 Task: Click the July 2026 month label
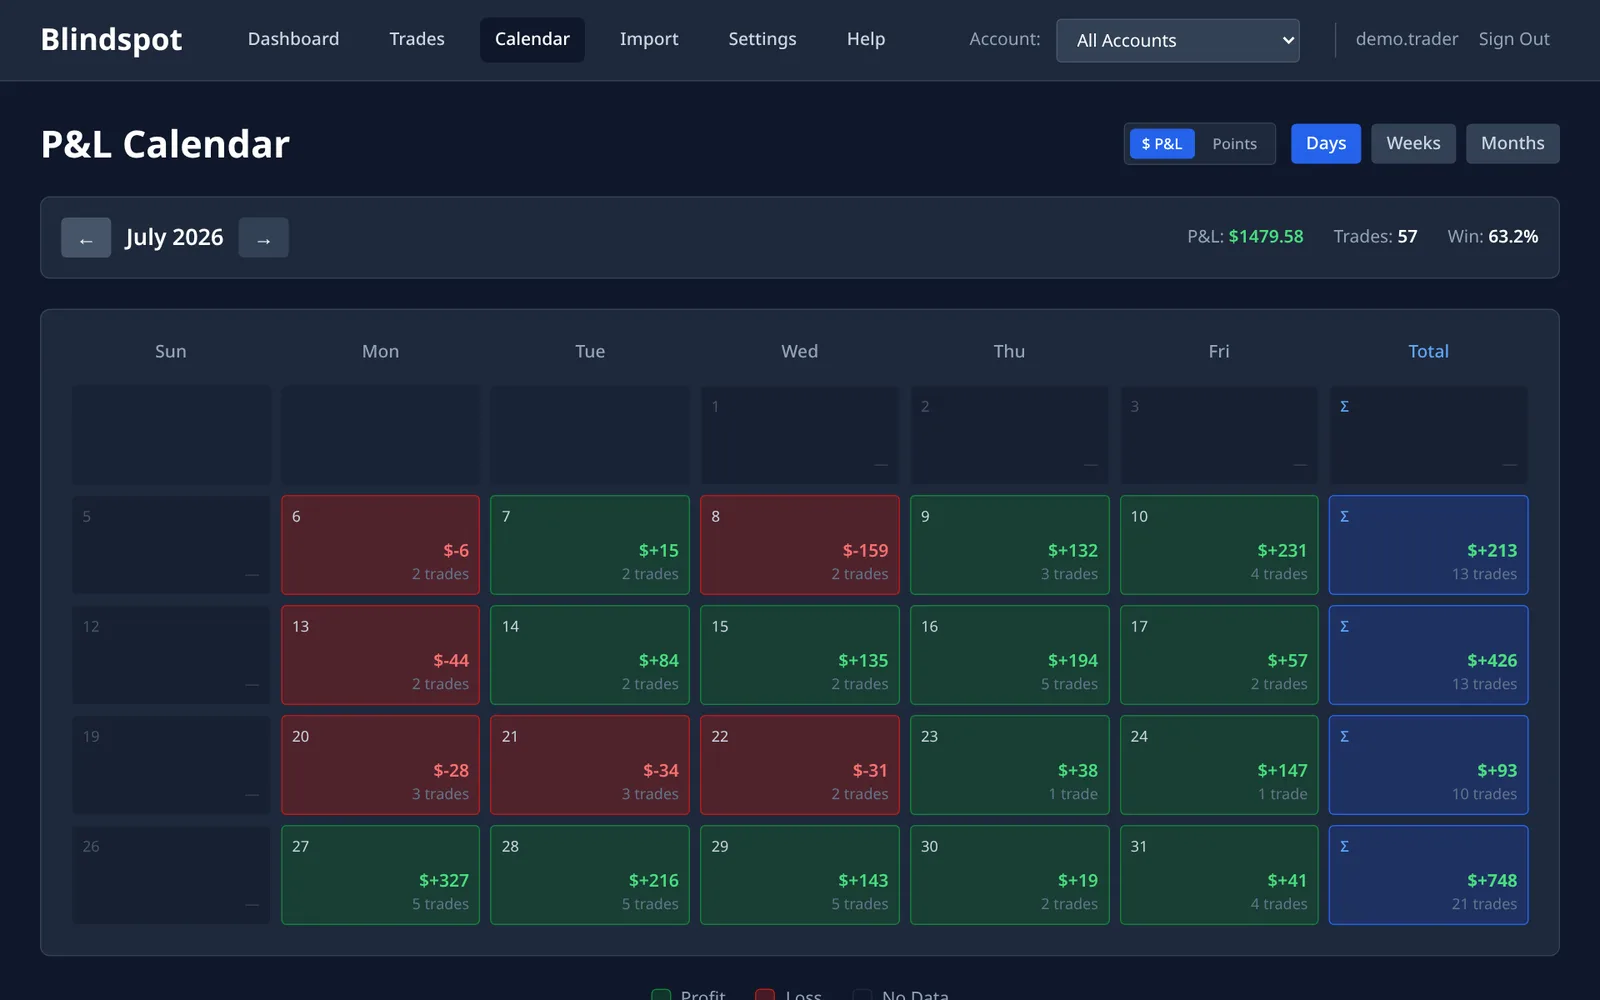[174, 238]
